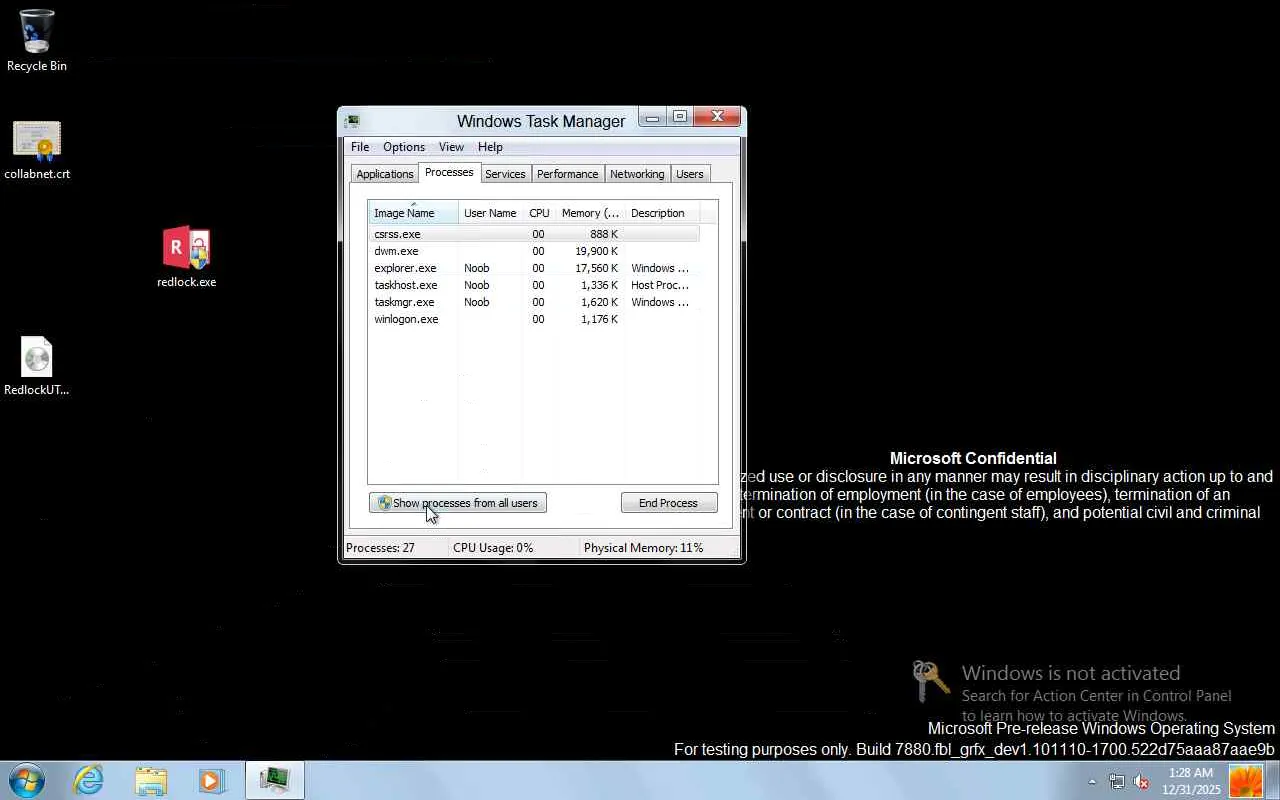The height and width of the screenshot is (800, 1280).
Task: Select the collabnet.crt certificate file icon
Action: pyautogui.click(x=37, y=151)
